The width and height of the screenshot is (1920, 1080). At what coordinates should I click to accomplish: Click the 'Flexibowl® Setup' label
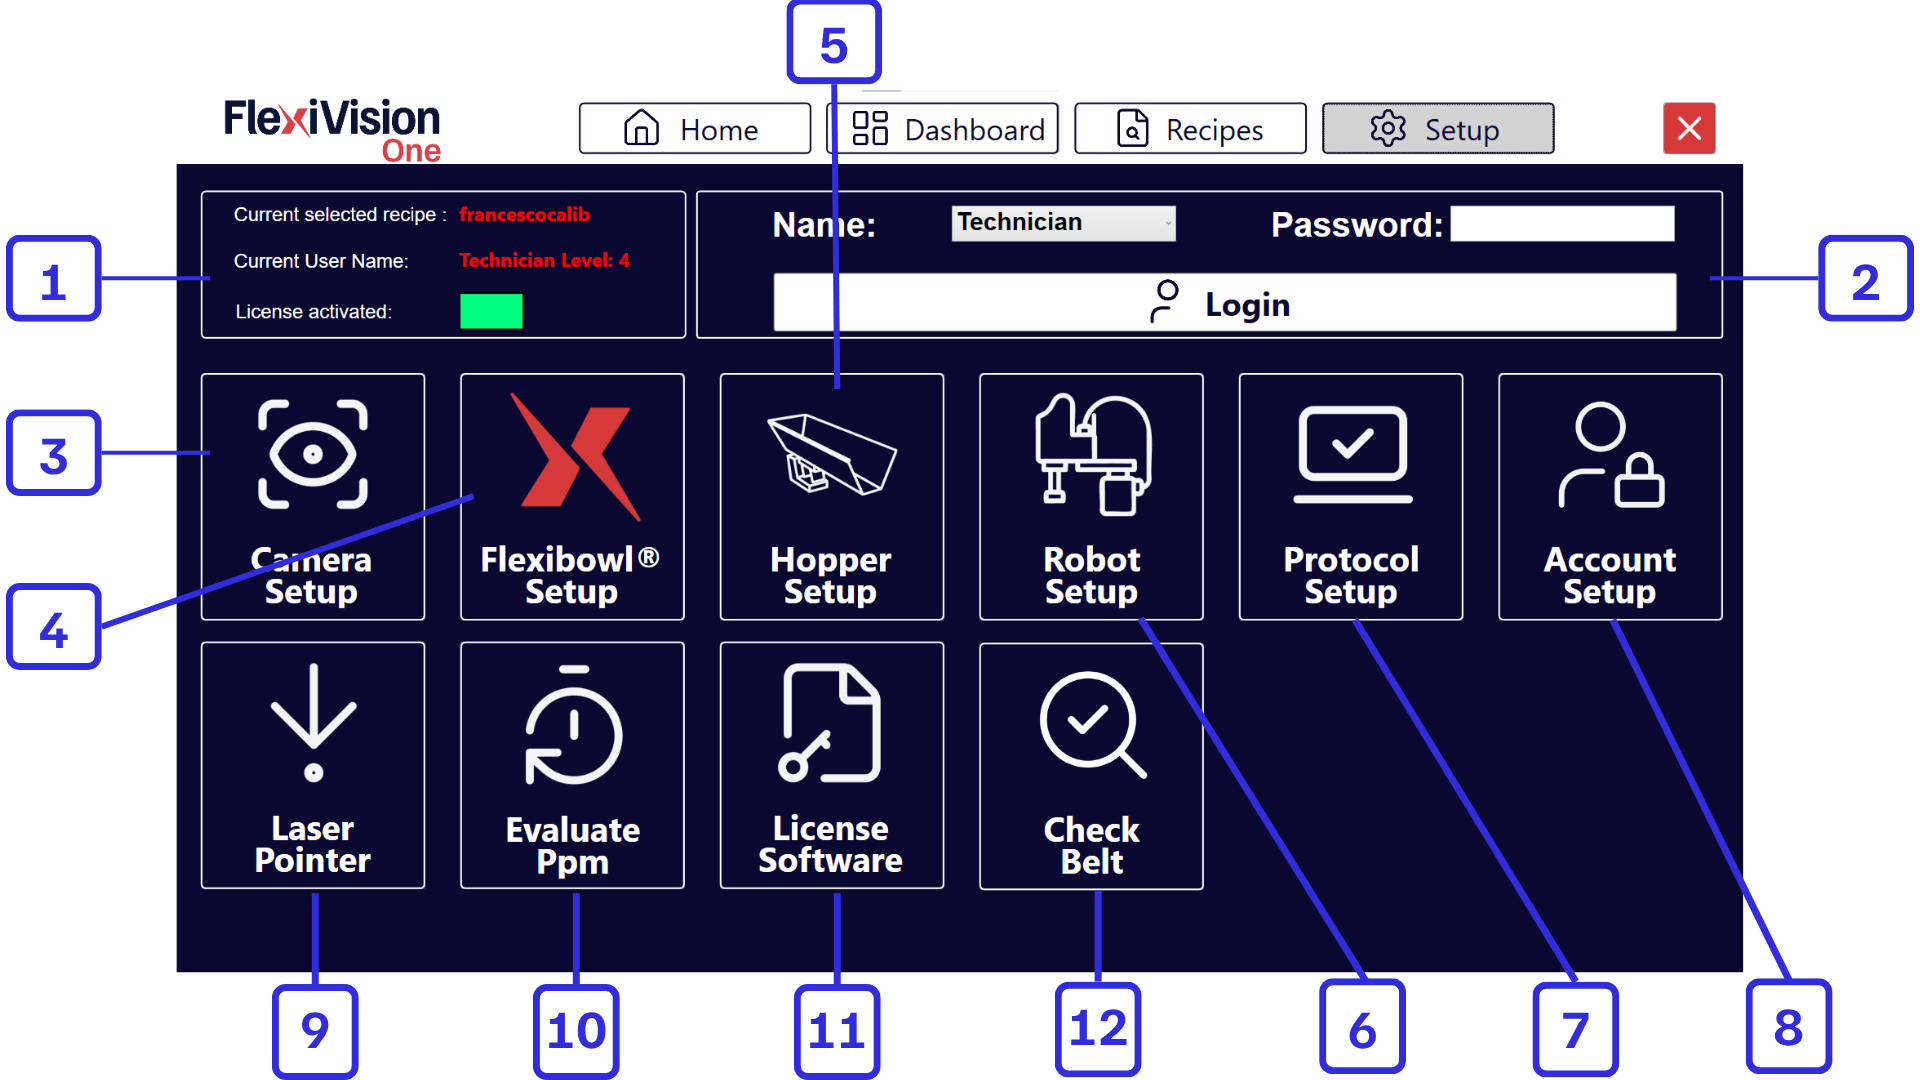[x=571, y=575]
